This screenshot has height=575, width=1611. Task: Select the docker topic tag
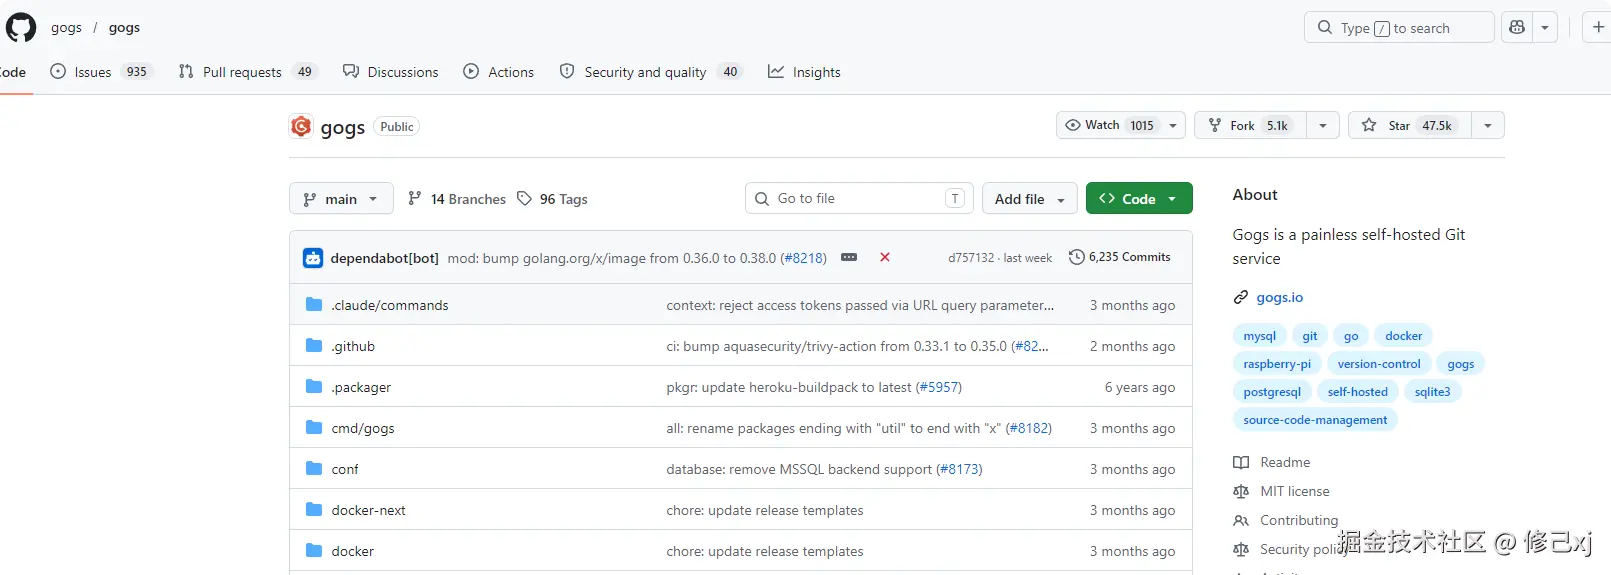tap(1404, 336)
